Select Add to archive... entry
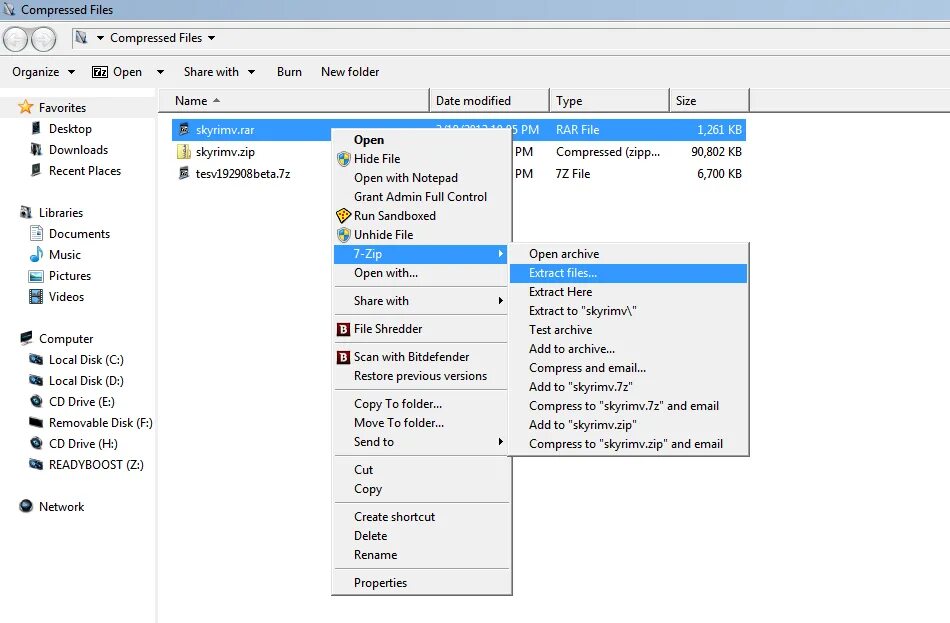Image resolution: width=950 pixels, height=623 pixels. [628, 349]
